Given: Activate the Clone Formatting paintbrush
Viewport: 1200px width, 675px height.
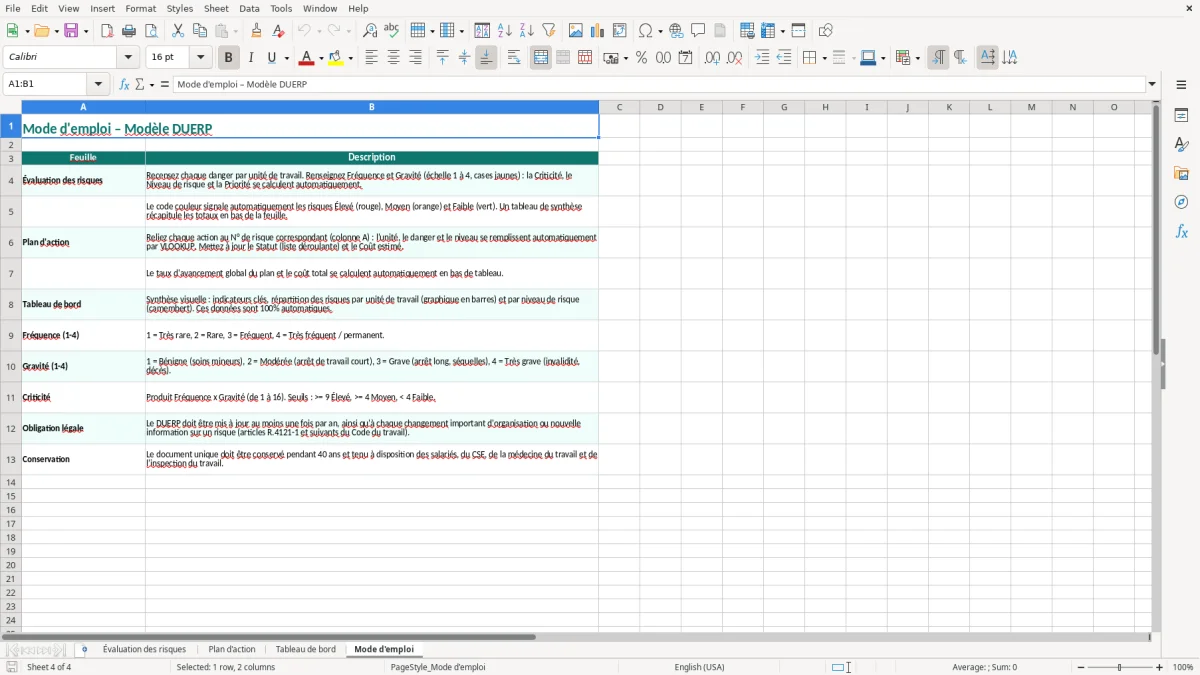Looking at the screenshot, I should (x=256, y=31).
